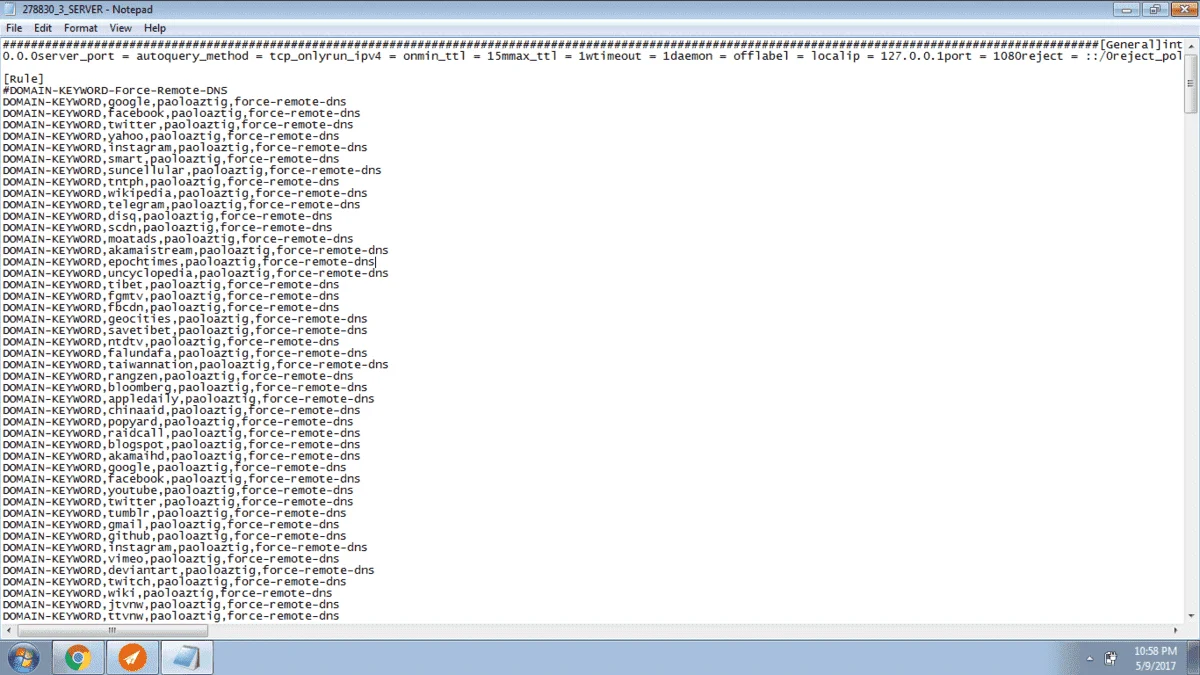Click the twitch rule line
1200x675 pixels.
[174, 582]
